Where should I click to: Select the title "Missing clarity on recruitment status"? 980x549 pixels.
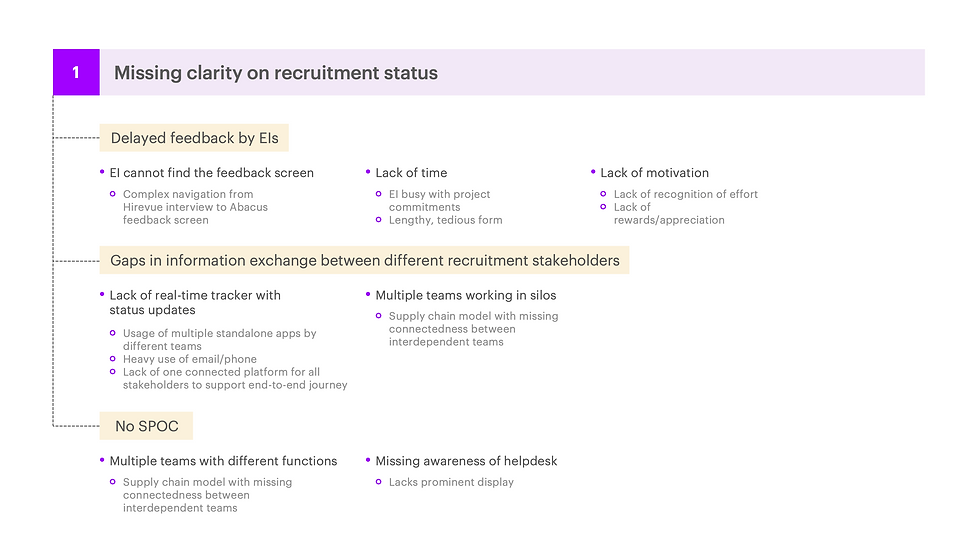pyautogui.click(x=275, y=73)
